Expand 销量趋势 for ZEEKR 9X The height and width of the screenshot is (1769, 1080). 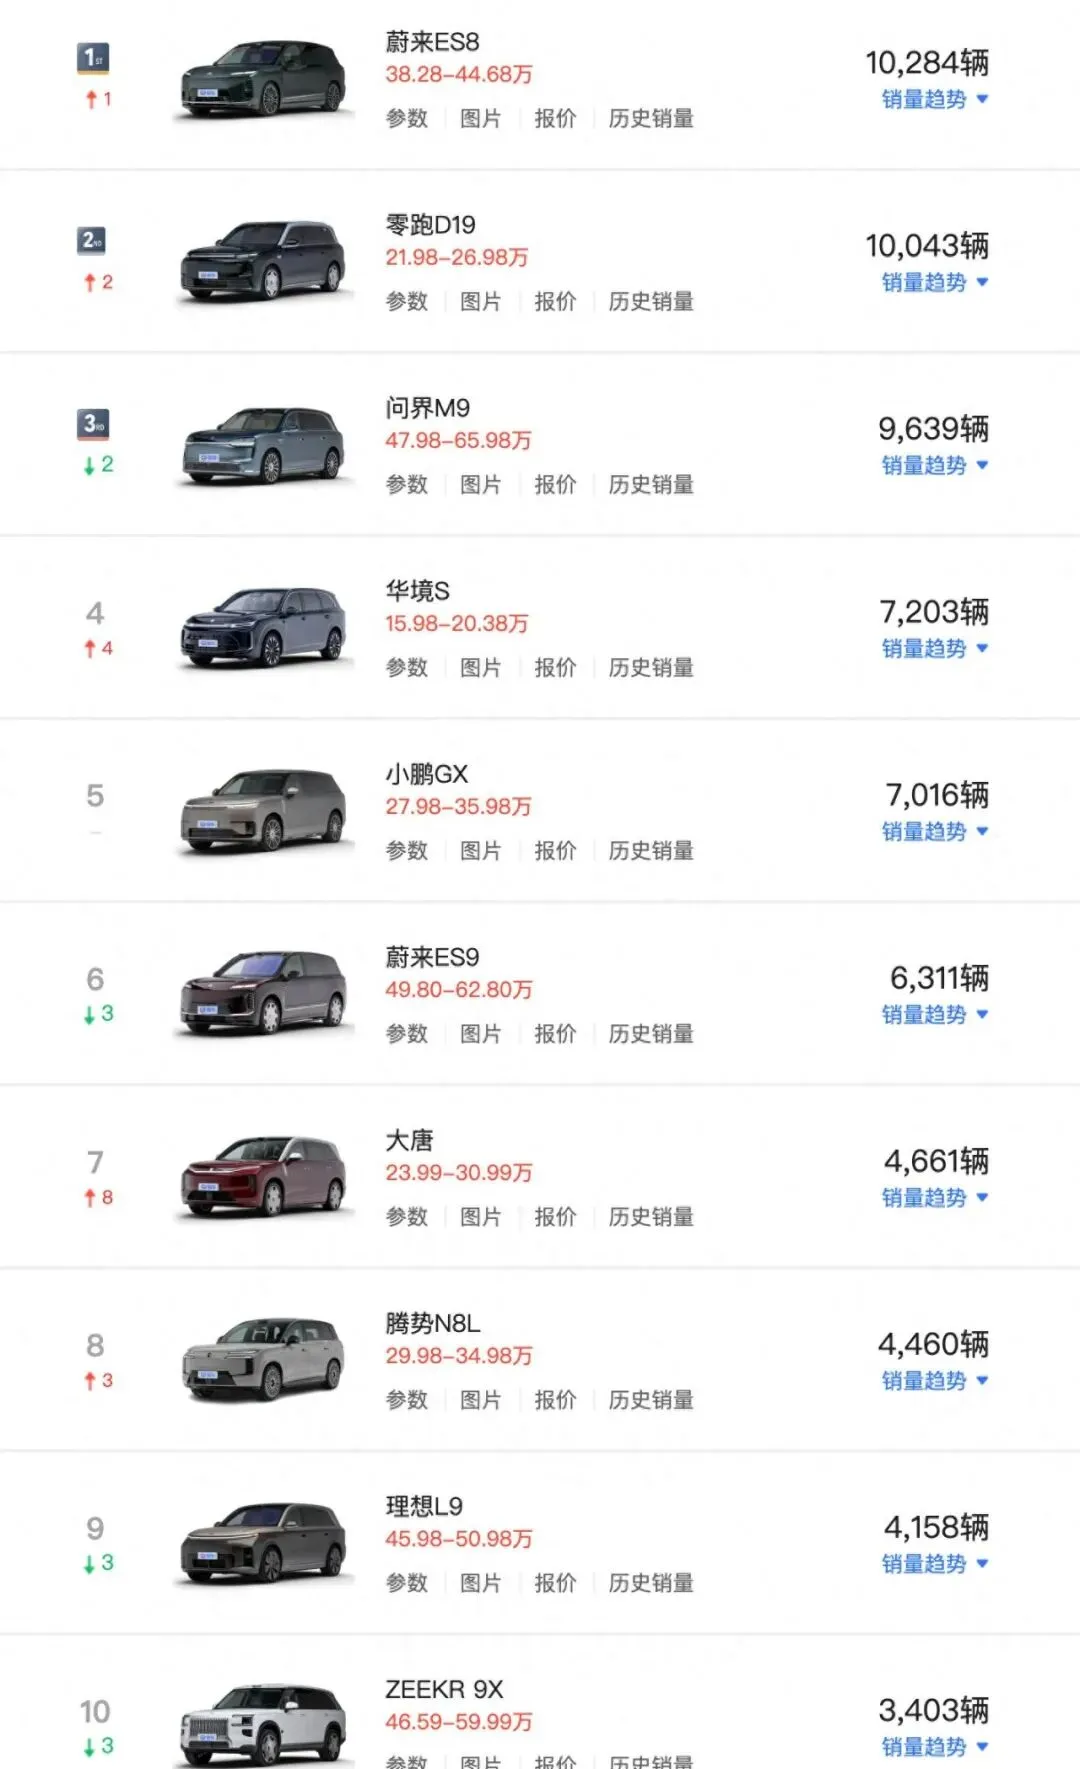click(935, 1747)
